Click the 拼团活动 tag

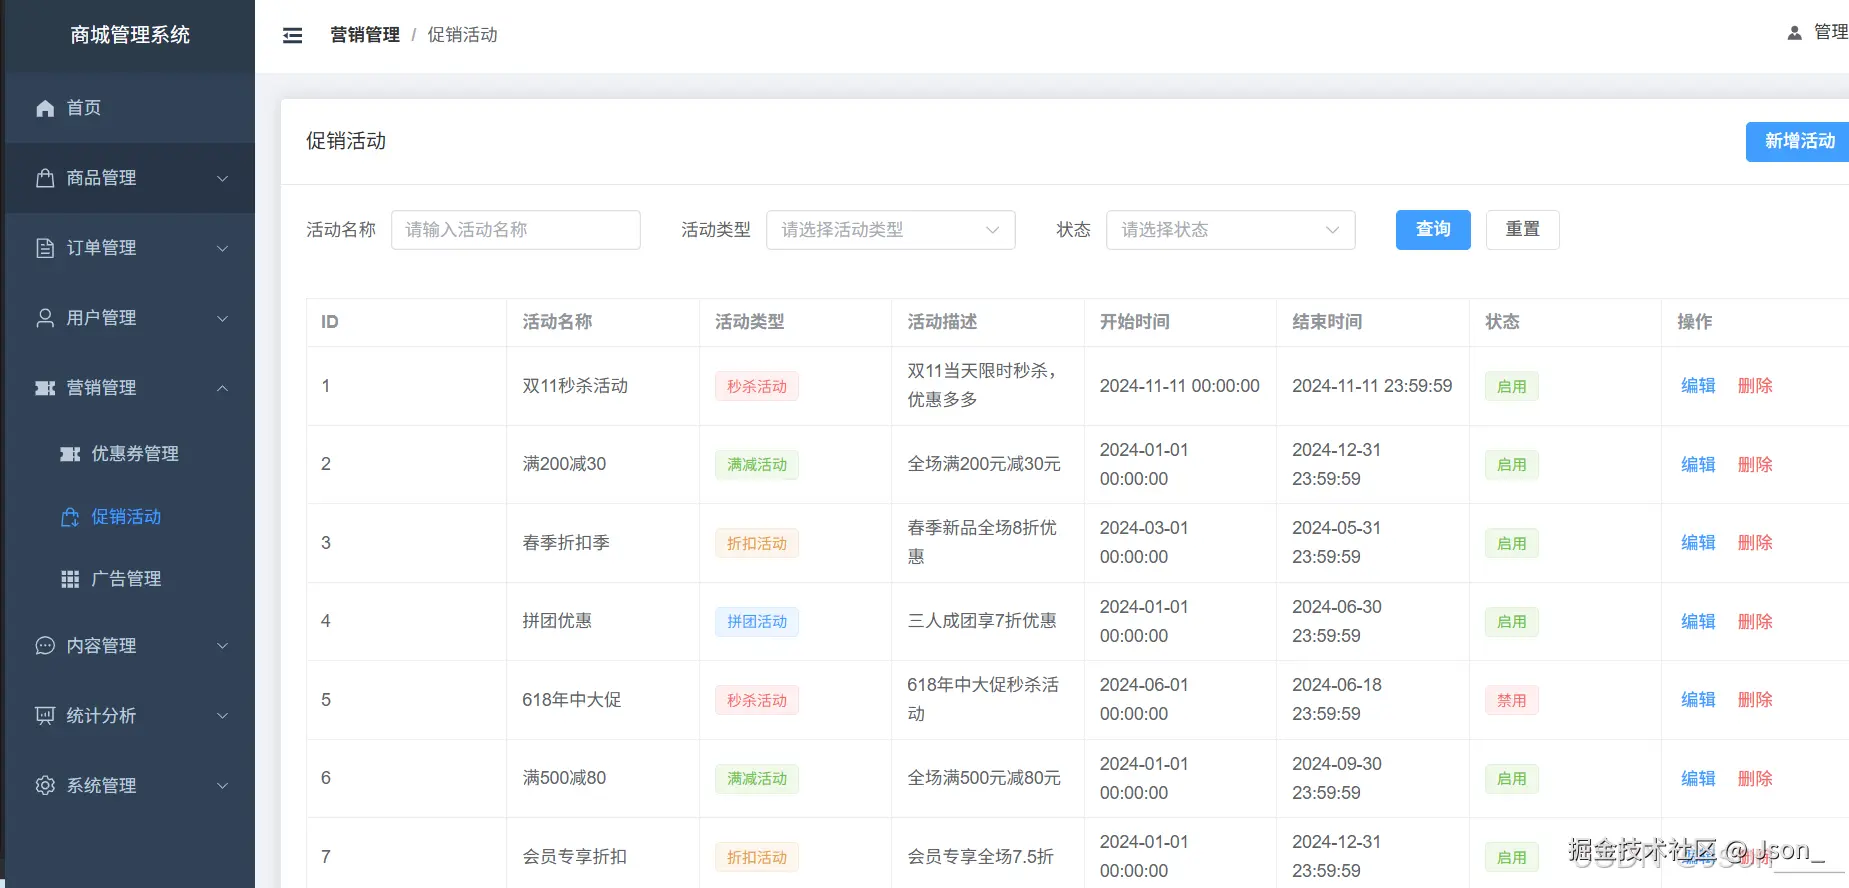point(757,622)
